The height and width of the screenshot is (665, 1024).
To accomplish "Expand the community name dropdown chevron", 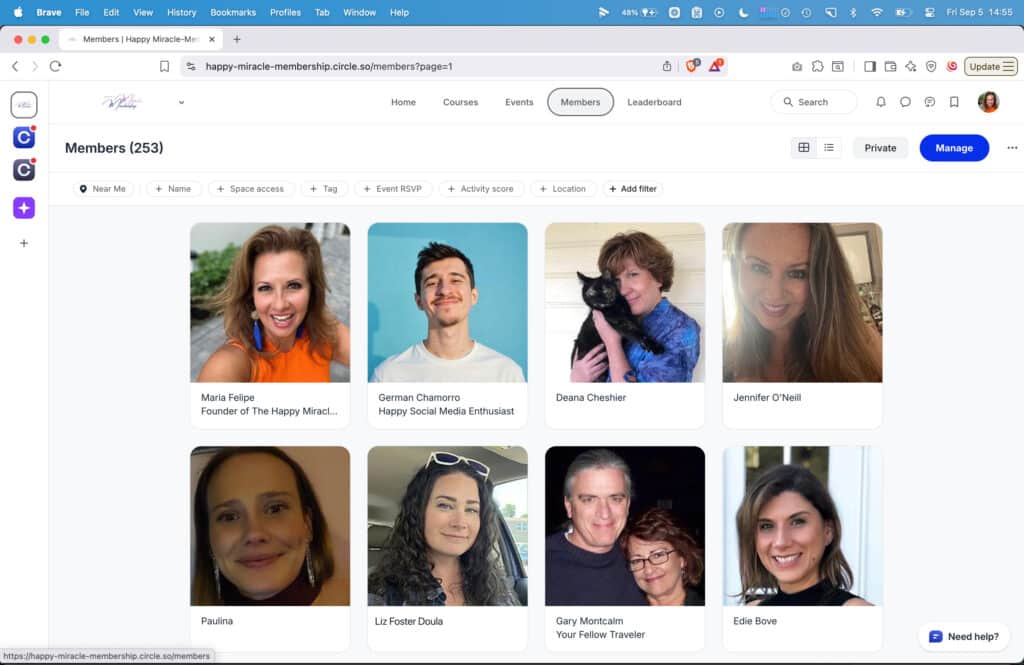I will pos(181,102).
